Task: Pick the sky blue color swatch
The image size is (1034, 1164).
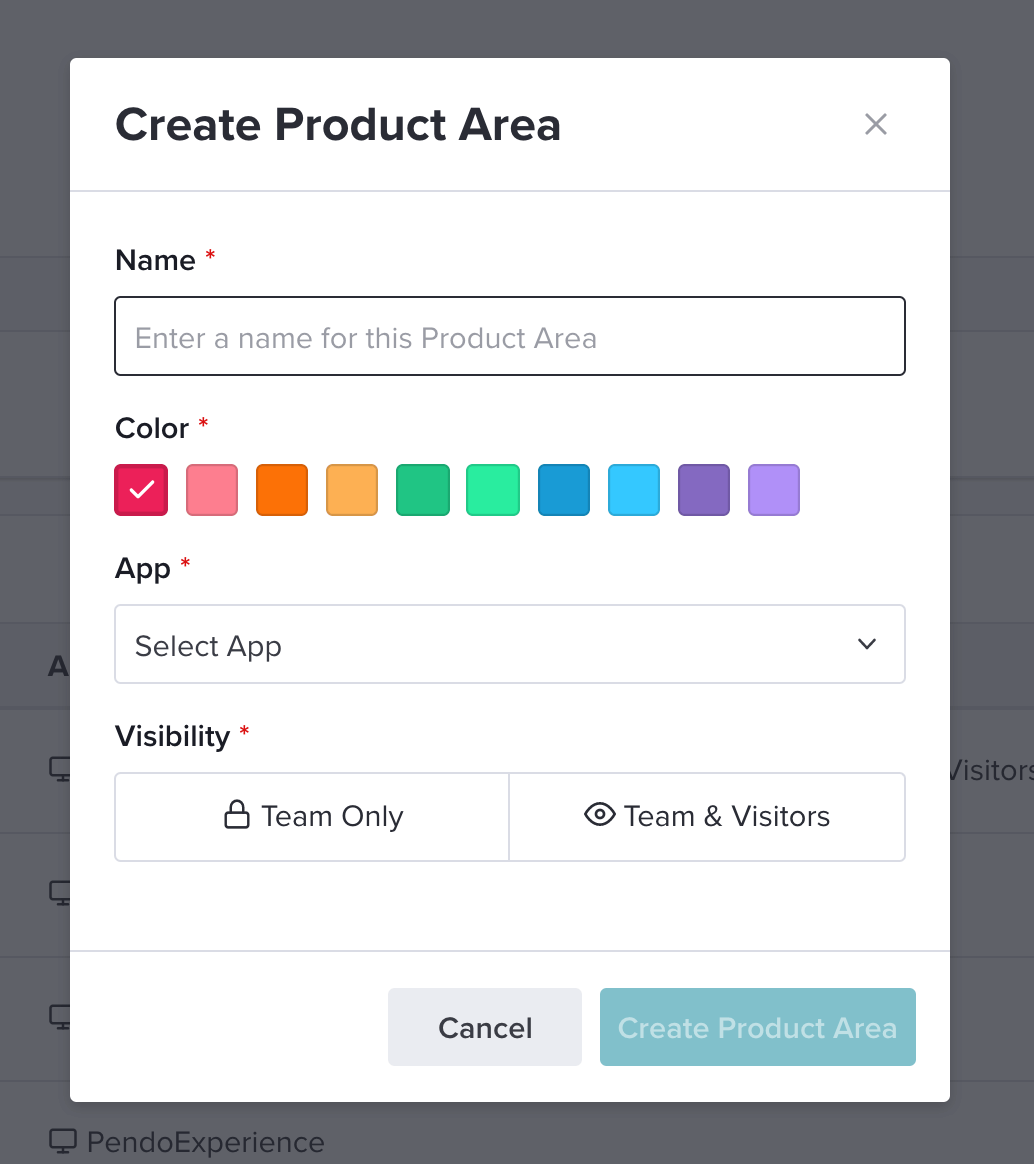Action: point(634,490)
